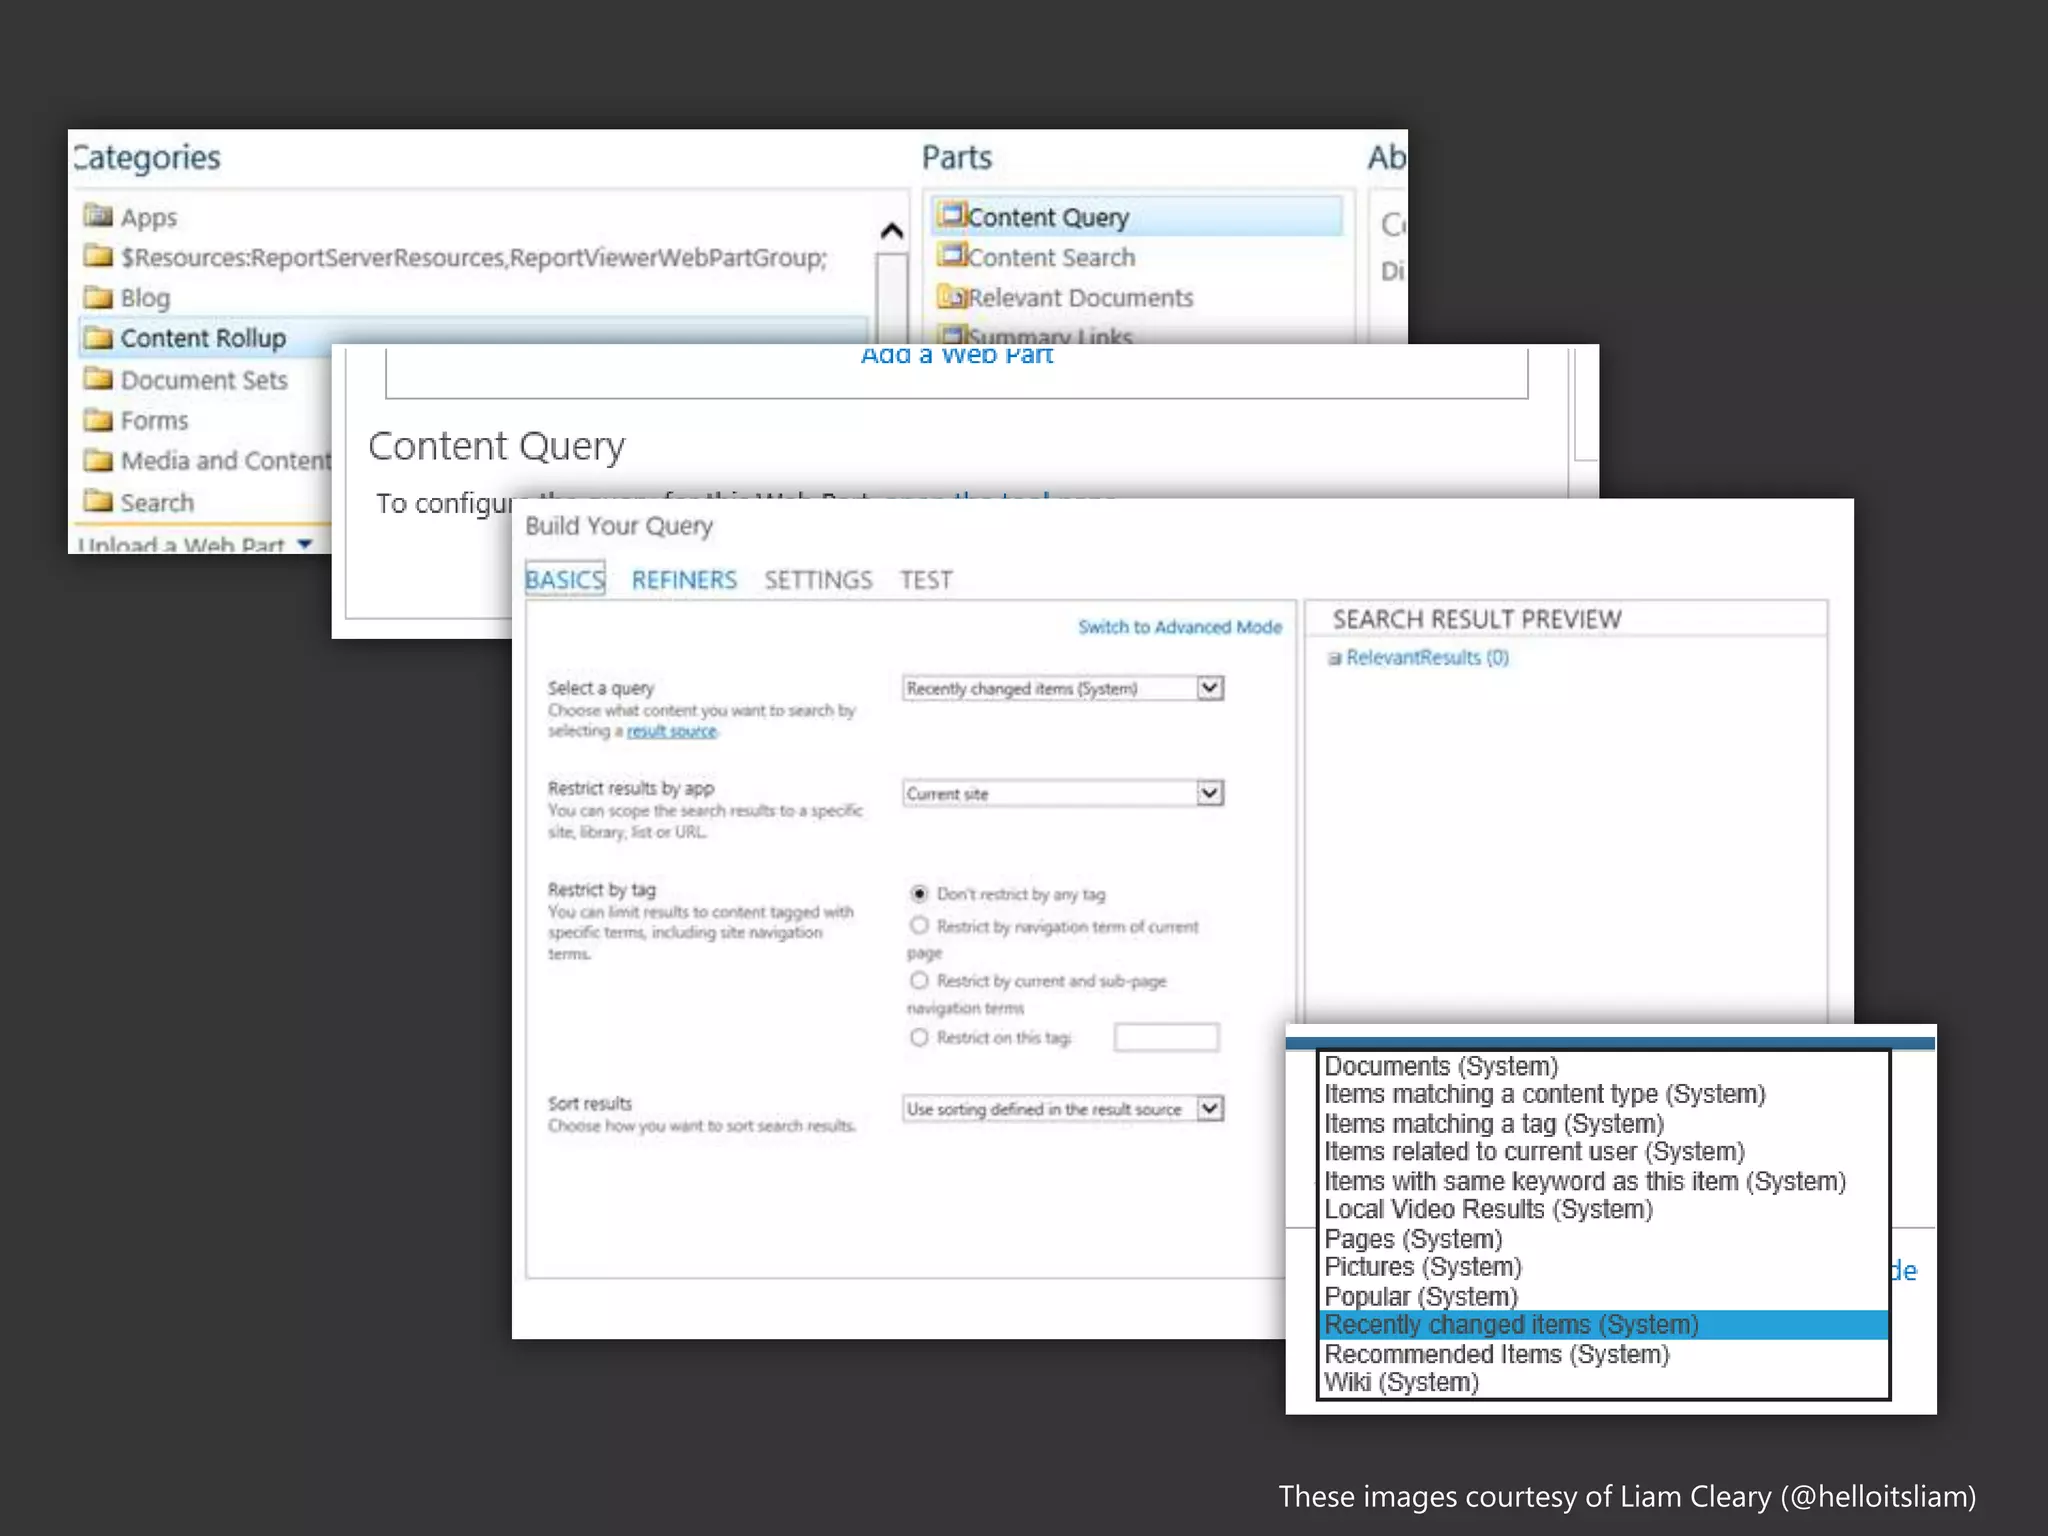
Task: Click the result source link
Action: tap(671, 732)
